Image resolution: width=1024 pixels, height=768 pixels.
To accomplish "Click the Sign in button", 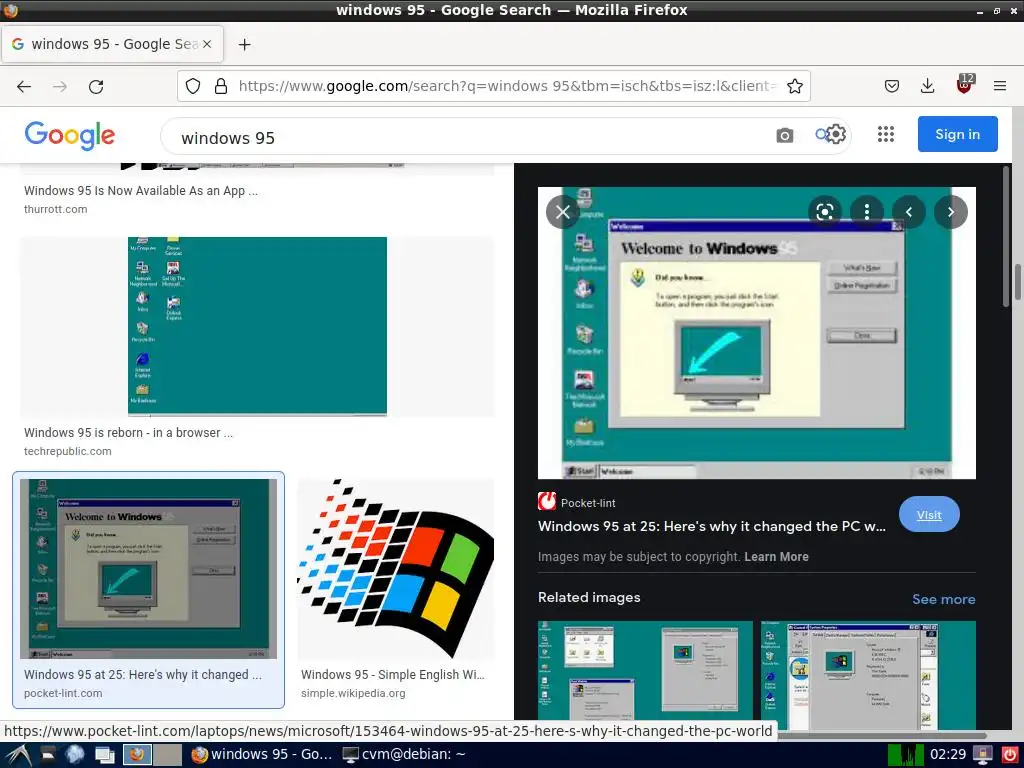I will [957, 134].
